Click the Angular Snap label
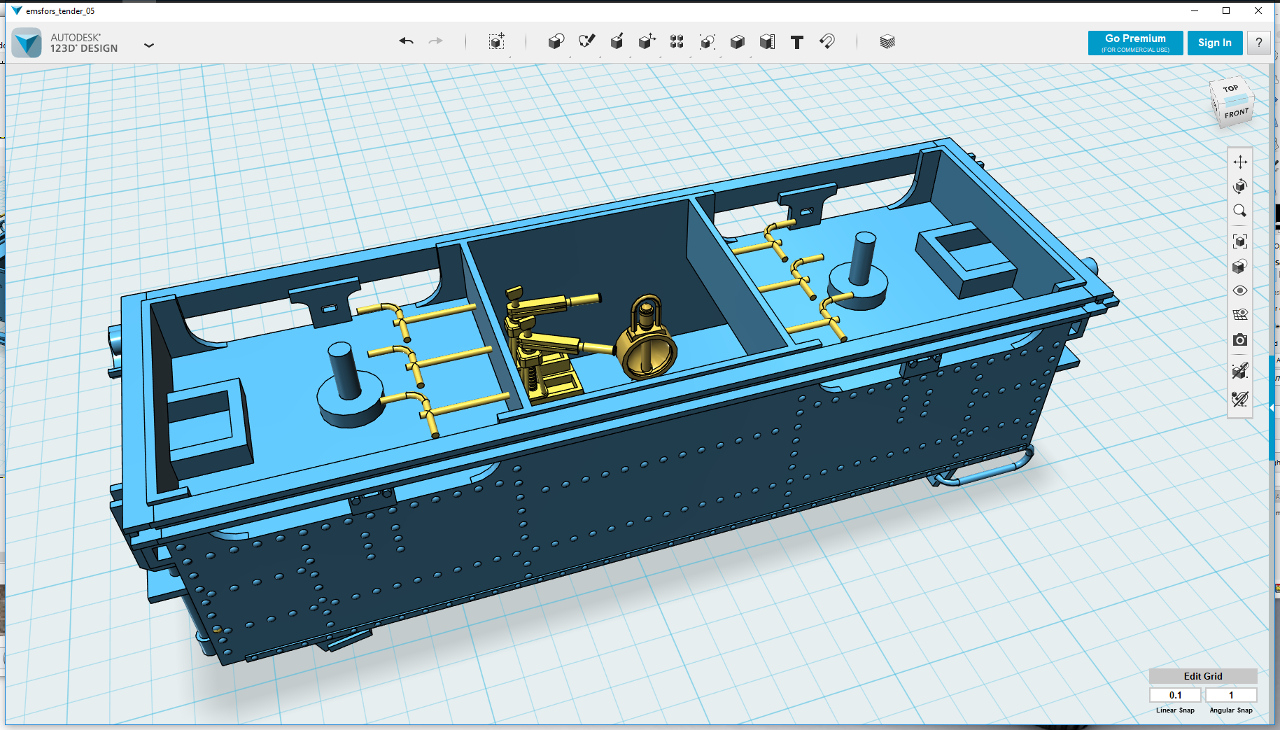 [x=1231, y=710]
